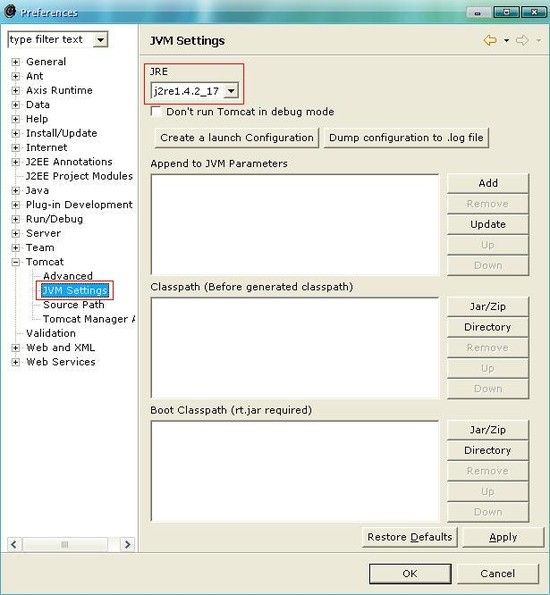Viewport: 550px width, 595px height.
Task: Expand the General tree node
Action: [x=15, y=62]
